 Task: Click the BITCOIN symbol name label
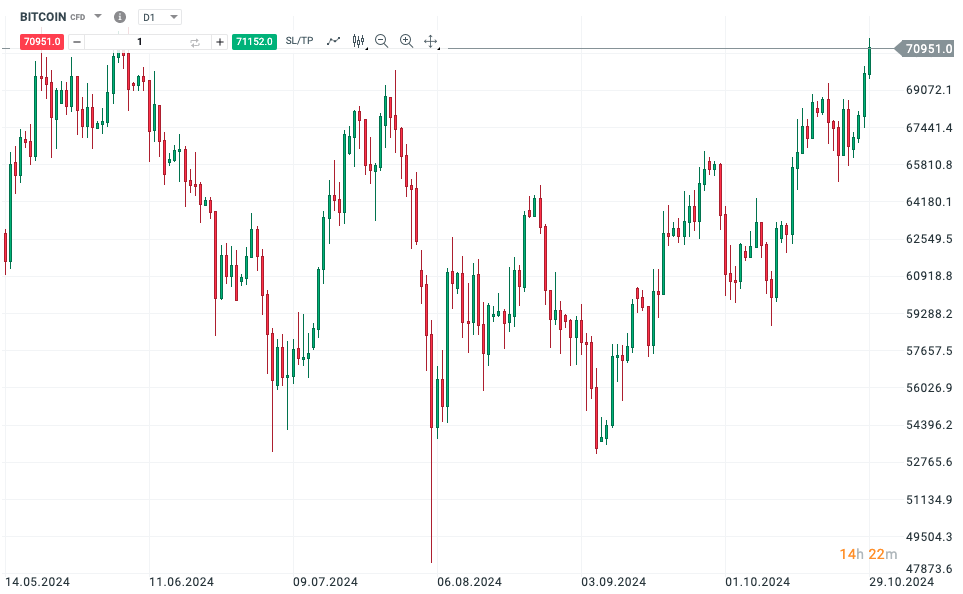click(x=43, y=17)
